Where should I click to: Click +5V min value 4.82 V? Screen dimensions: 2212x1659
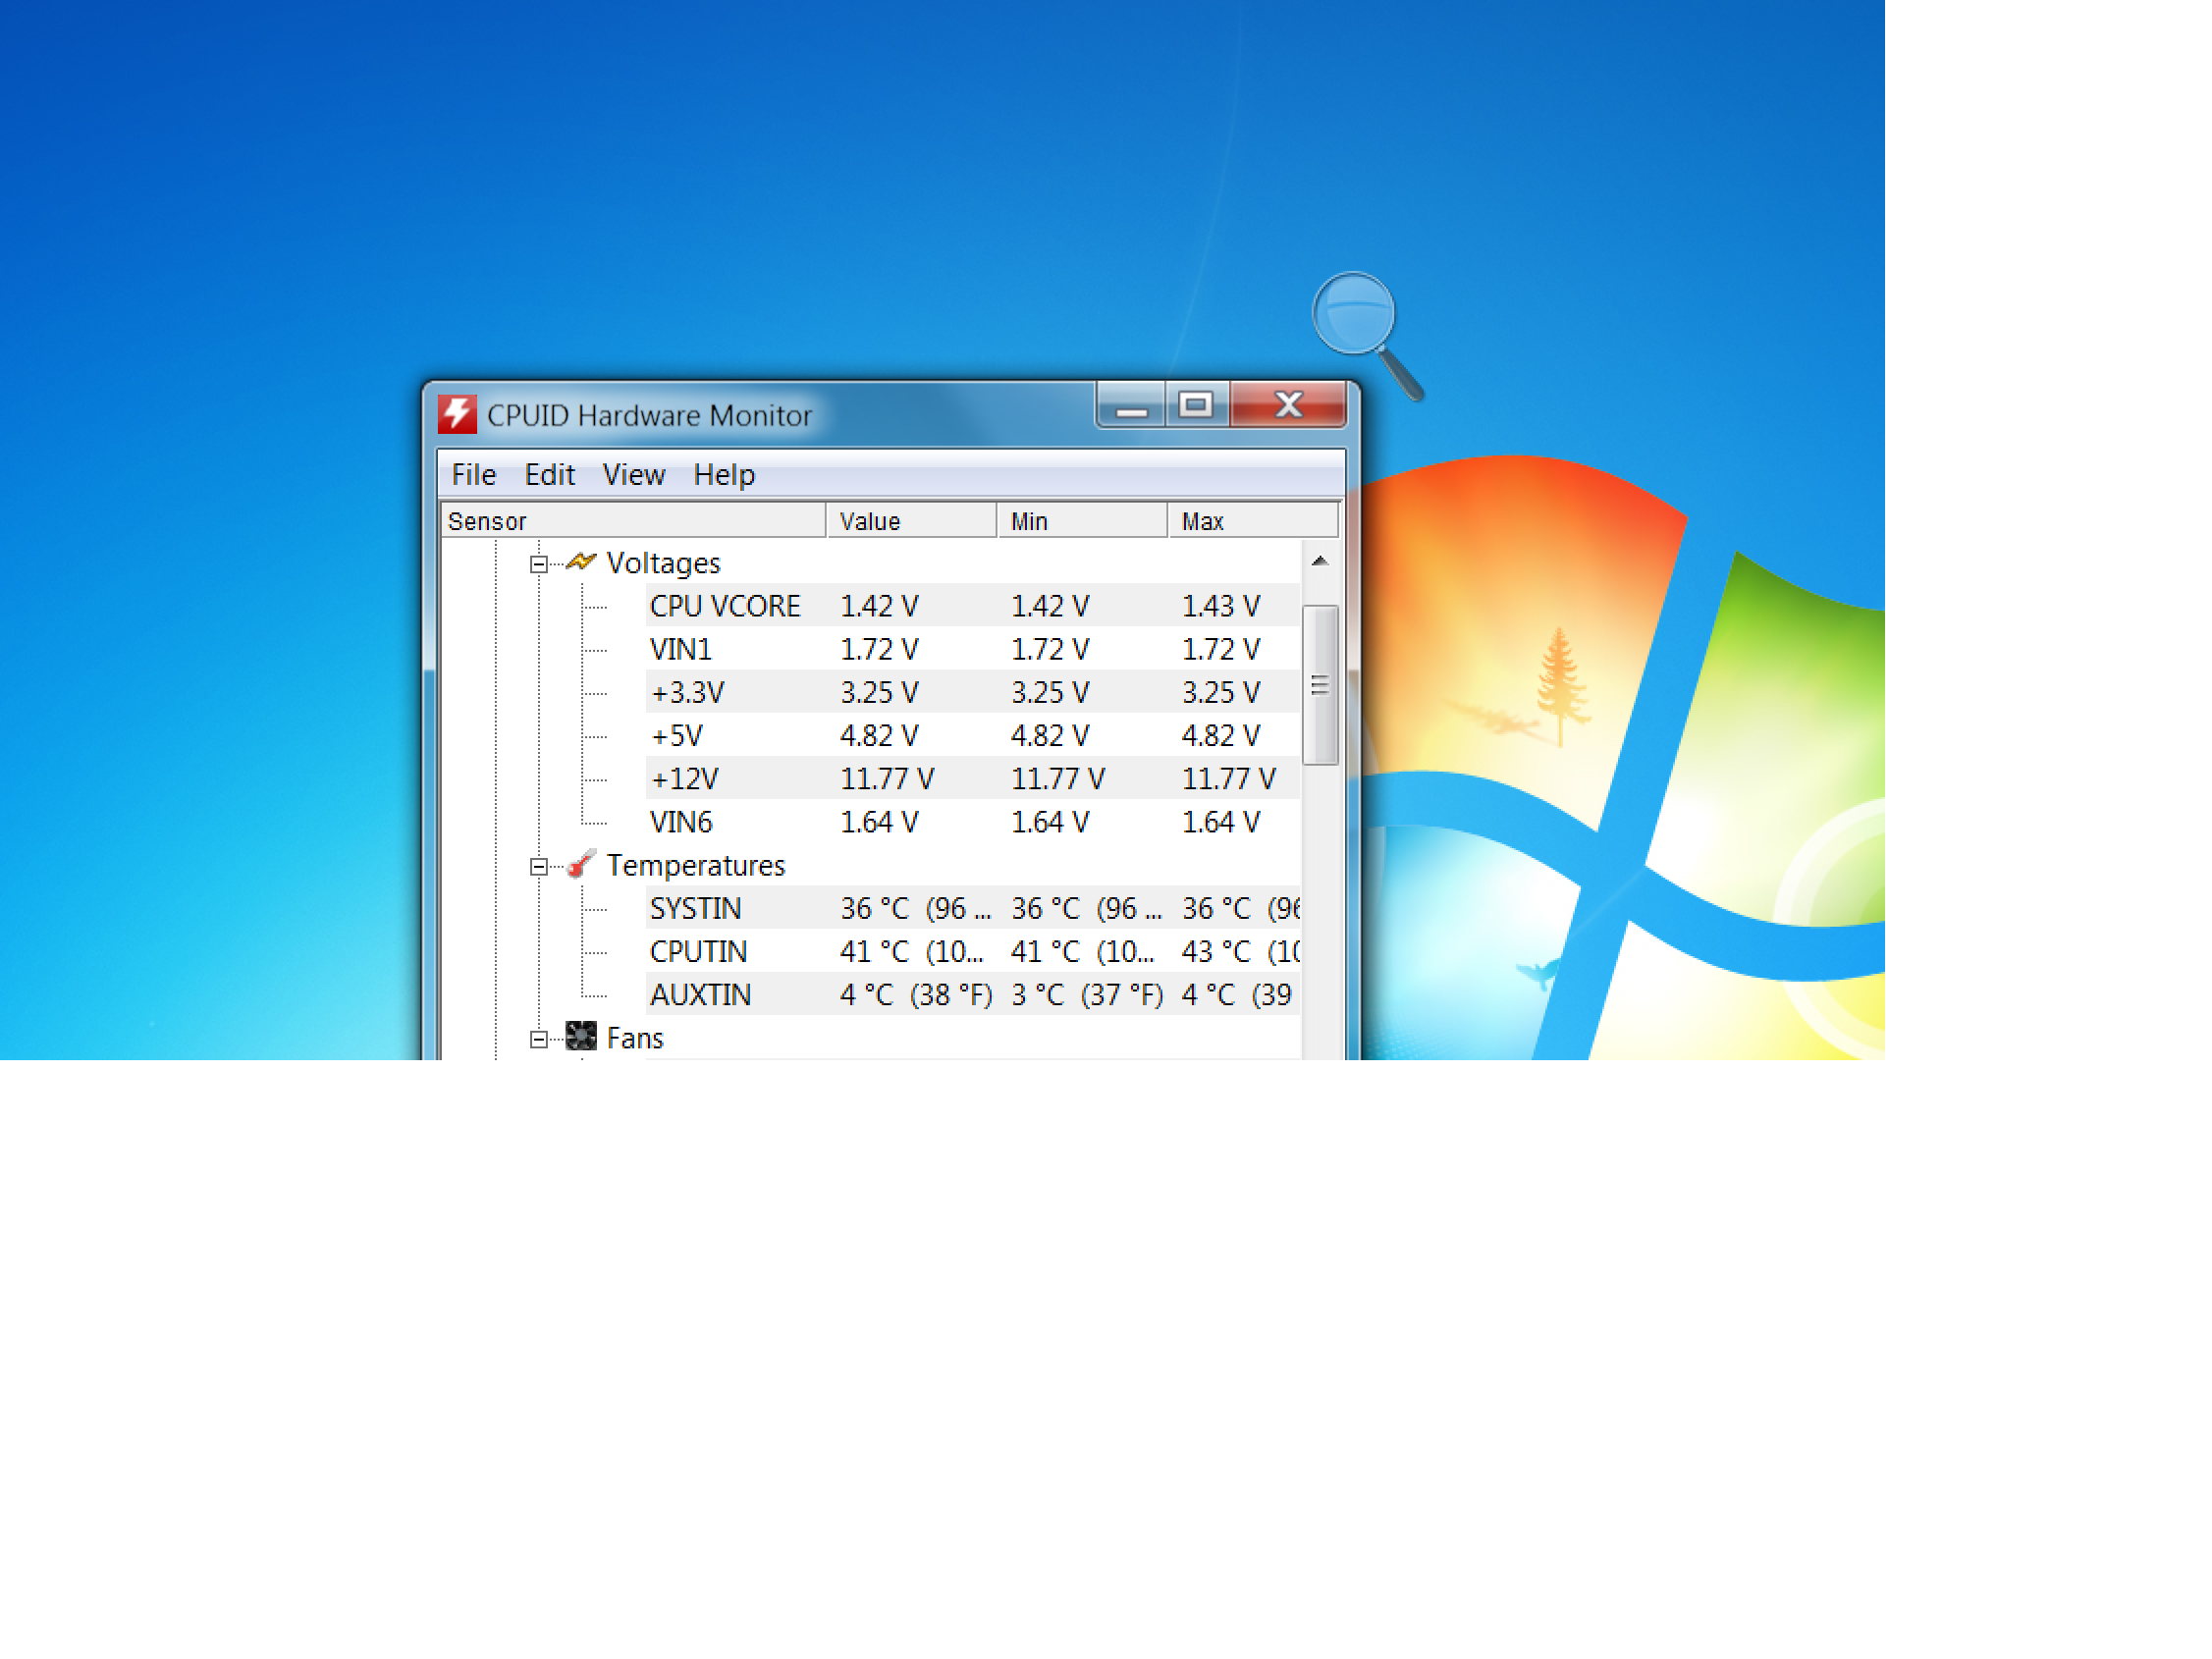coord(1050,736)
